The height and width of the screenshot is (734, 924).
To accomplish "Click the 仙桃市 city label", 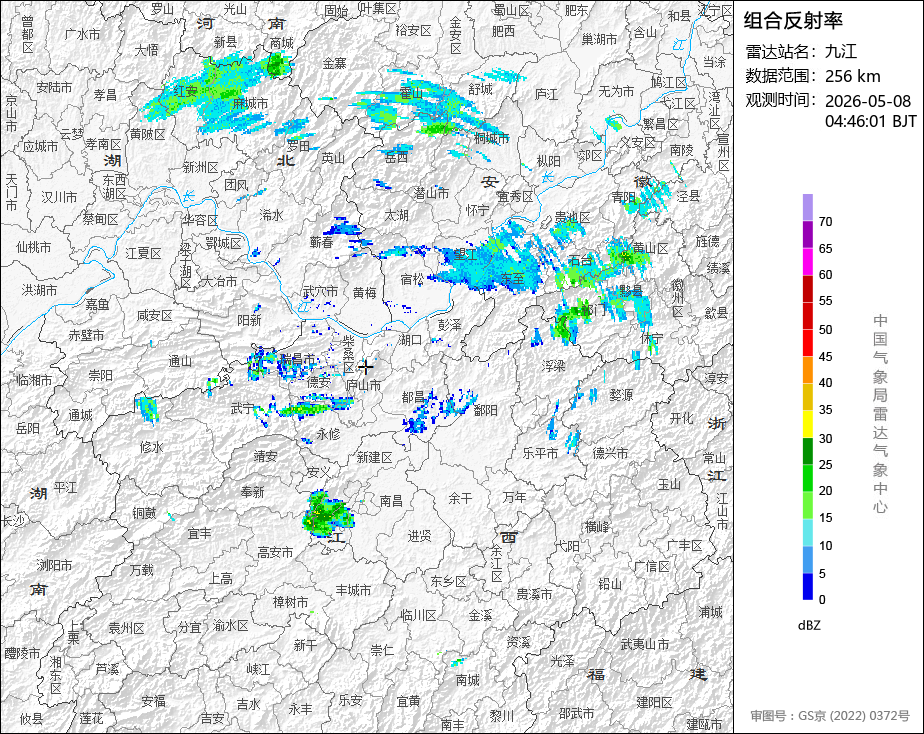I will pos(34,247).
